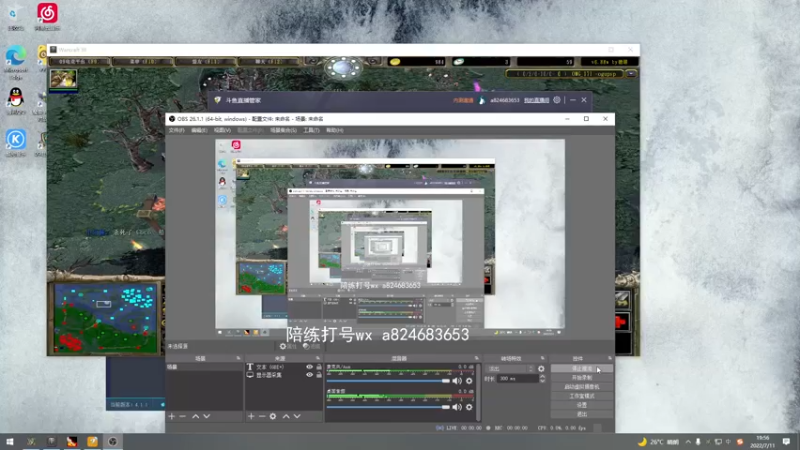This screenshot has height=450, width=800.
Task: Click the OBS Studio icon on the taskbar
Action: (x=113, y=442)
